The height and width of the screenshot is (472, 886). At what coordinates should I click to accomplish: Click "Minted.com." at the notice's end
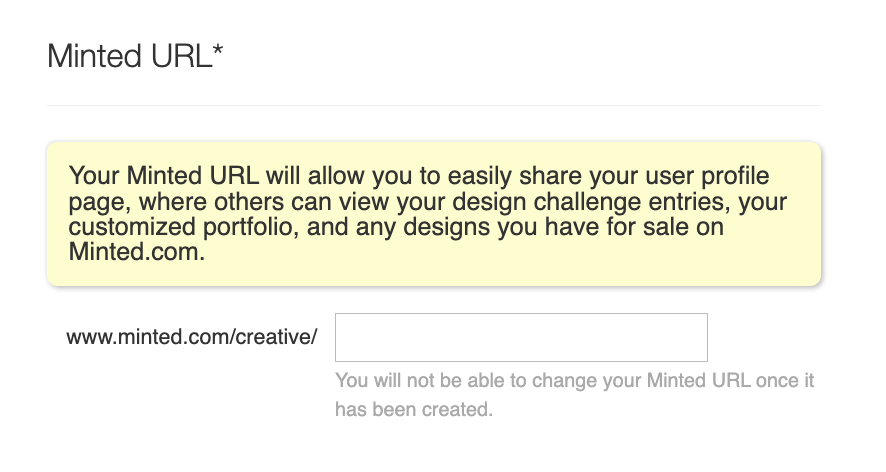click(137, 253)
